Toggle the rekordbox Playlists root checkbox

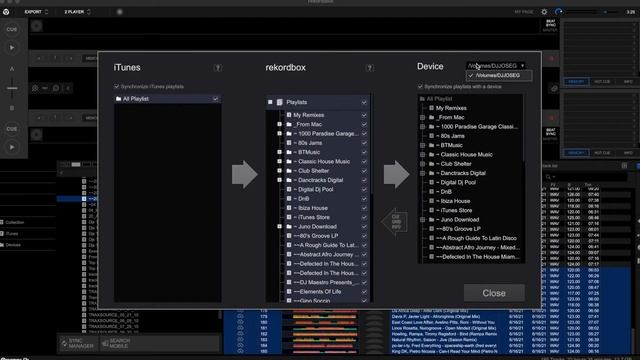(x=364, y=102)
